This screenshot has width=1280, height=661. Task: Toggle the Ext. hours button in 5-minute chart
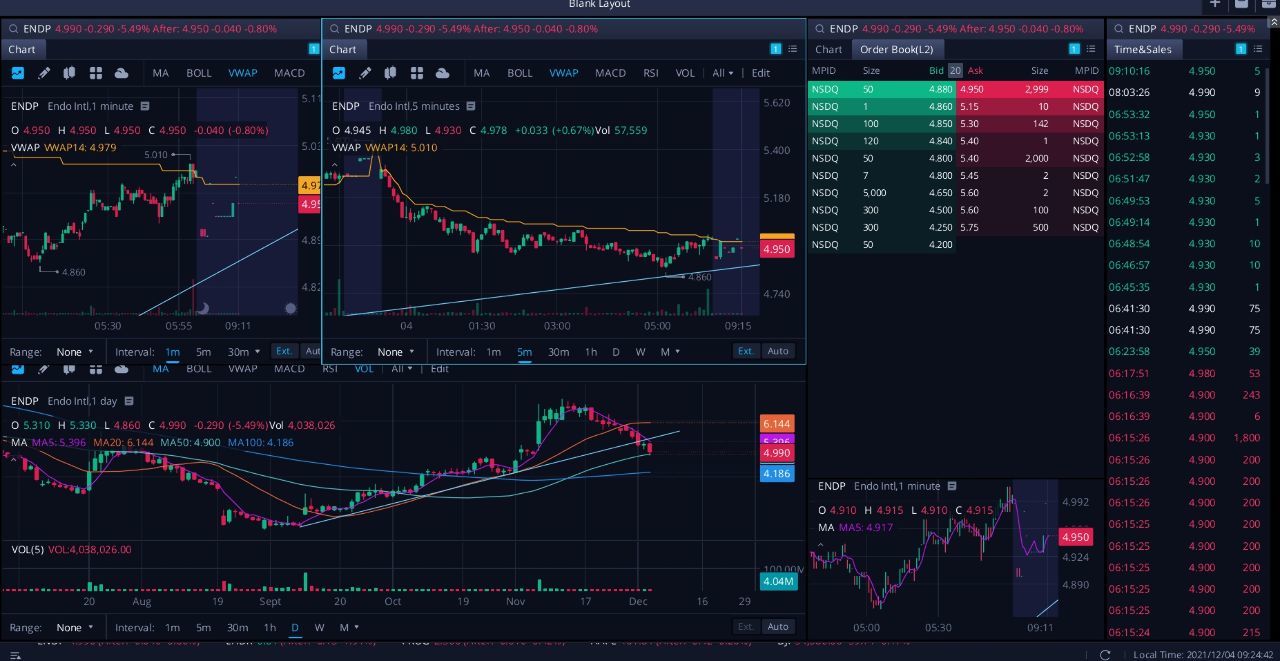(746, 351)
